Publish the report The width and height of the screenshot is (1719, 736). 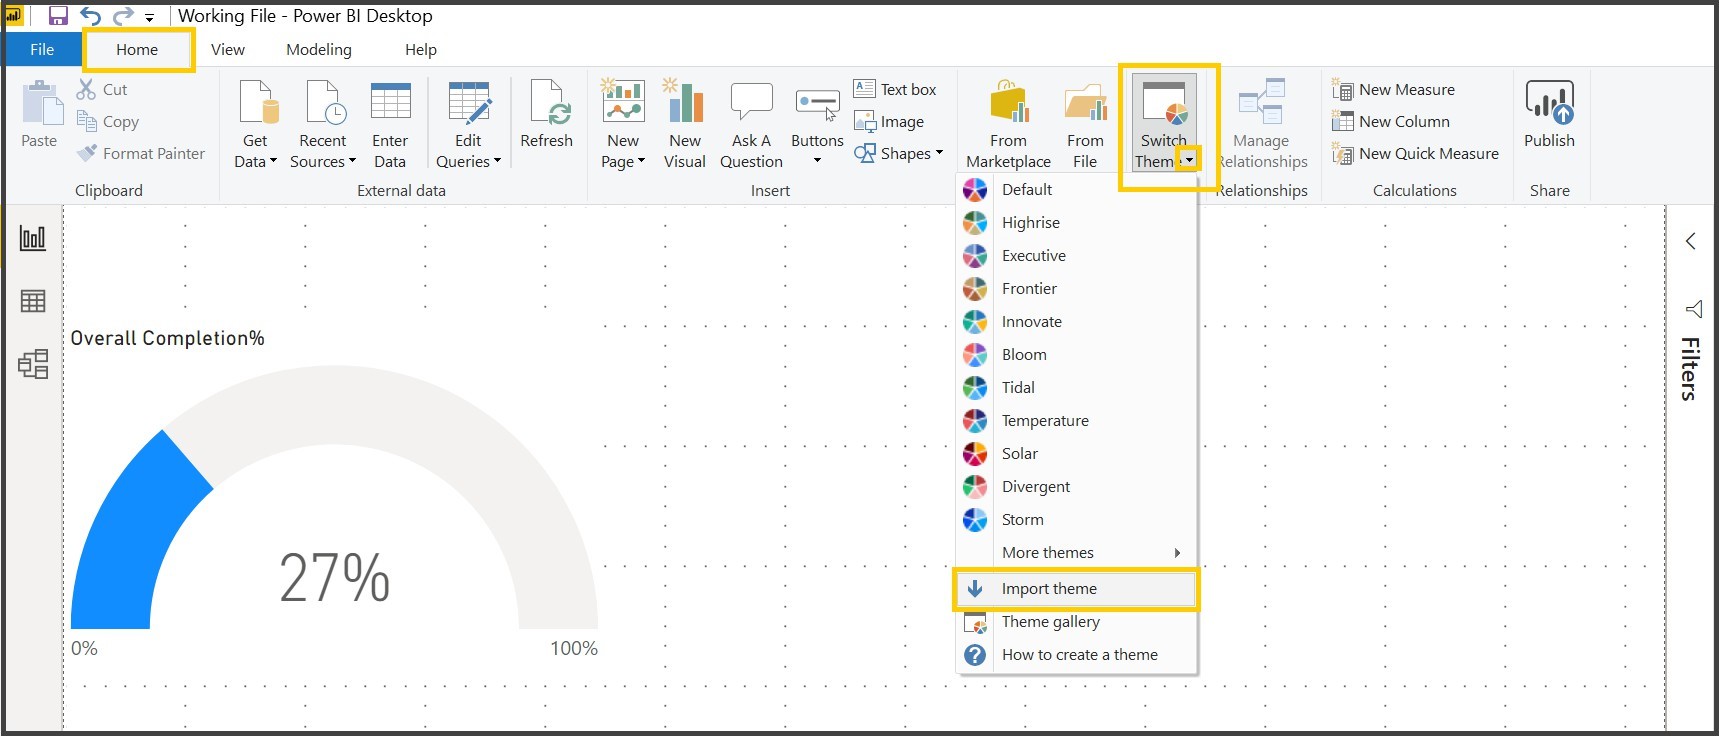point(1549,114)
